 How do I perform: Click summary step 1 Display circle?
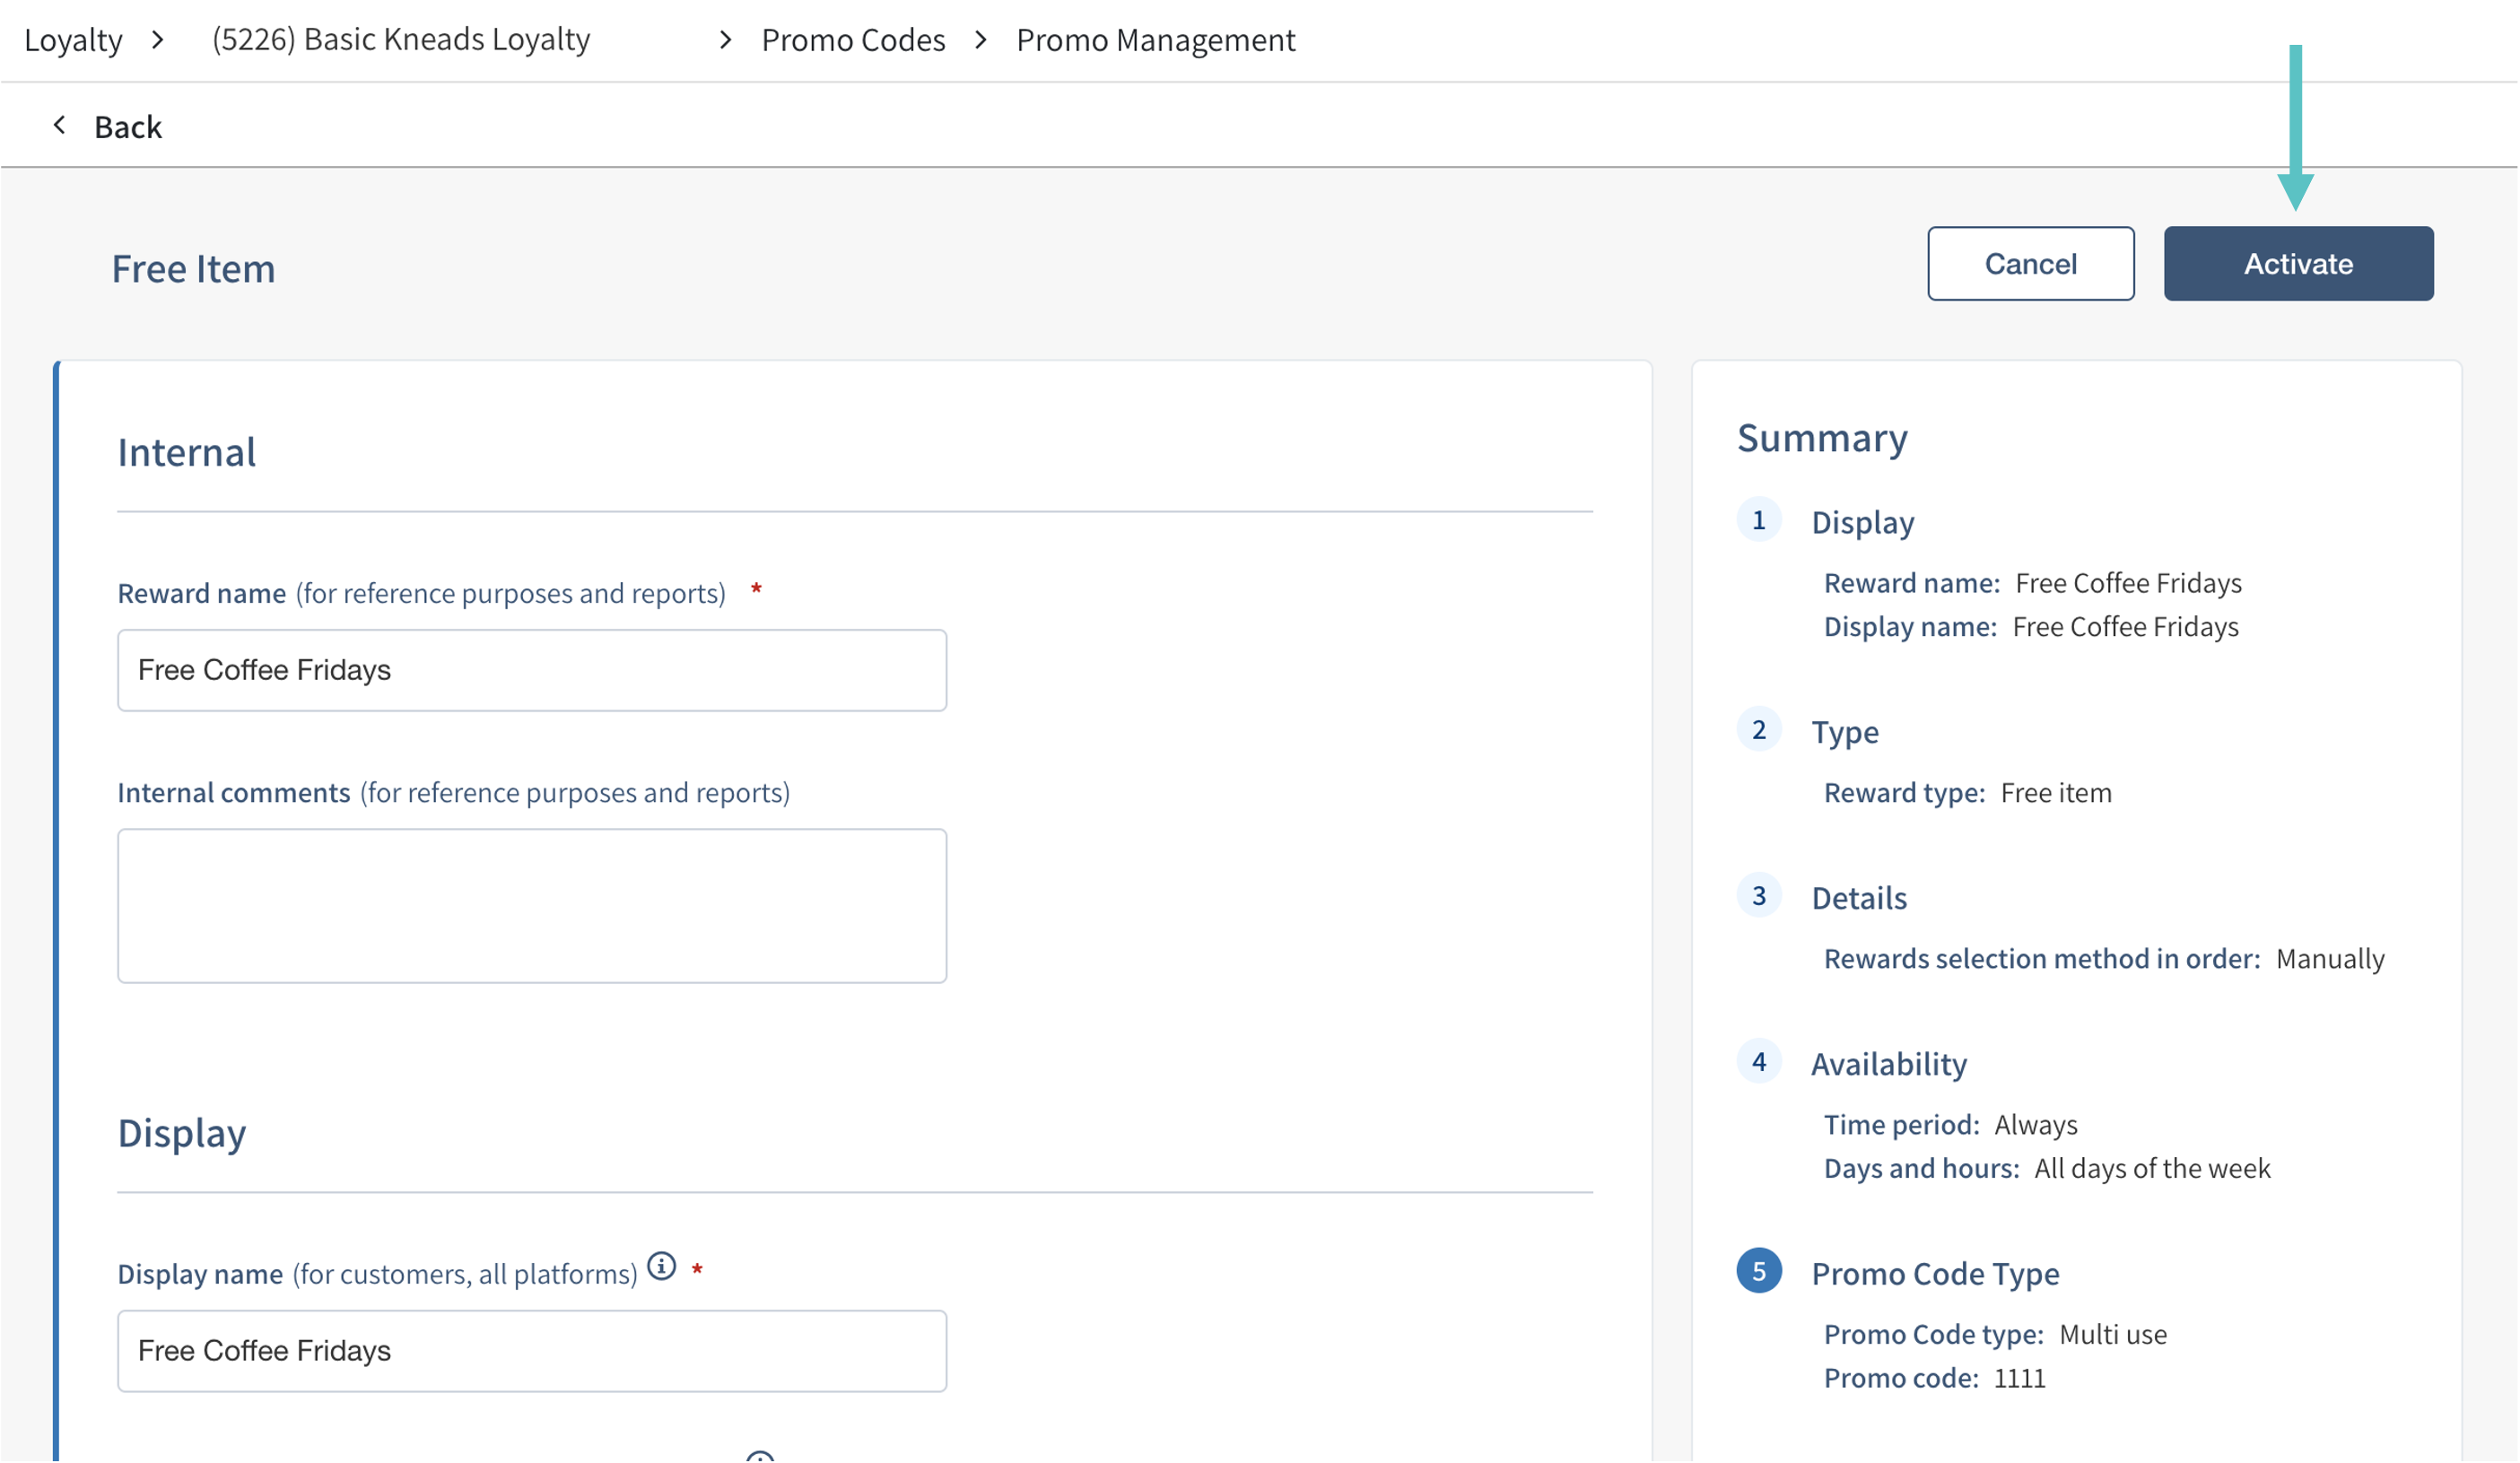(x=1758, y=520)
